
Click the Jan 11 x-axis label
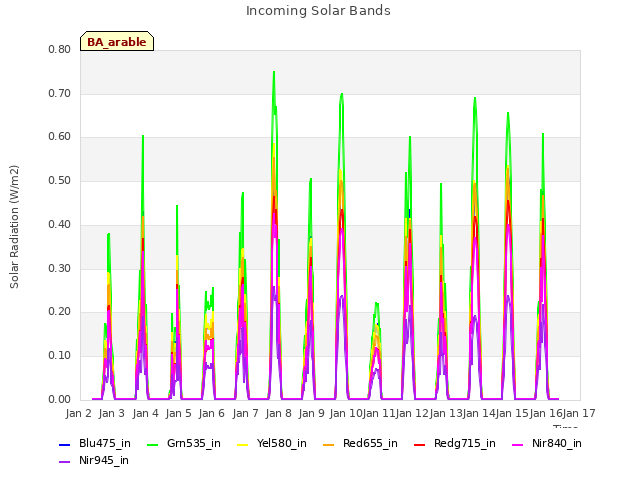click(x=379, y=413)
